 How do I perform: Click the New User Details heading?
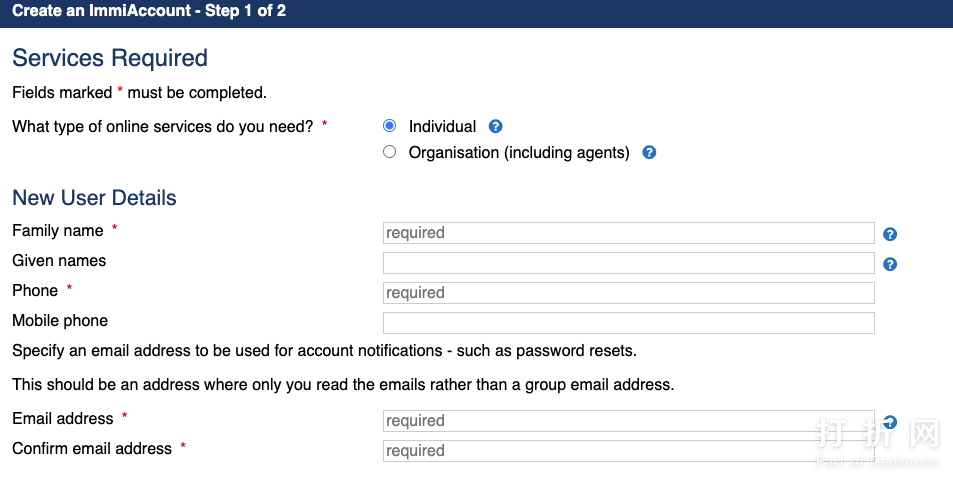coord(94,198)
